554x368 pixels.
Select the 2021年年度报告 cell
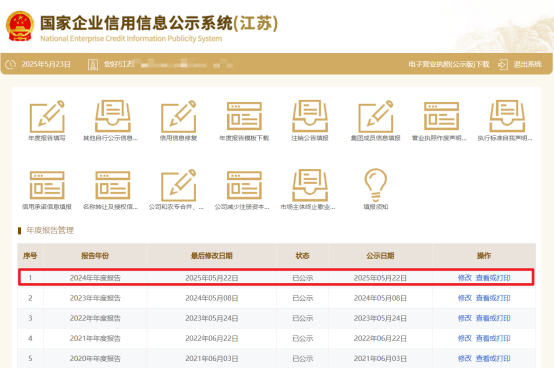tap(95, 338)
